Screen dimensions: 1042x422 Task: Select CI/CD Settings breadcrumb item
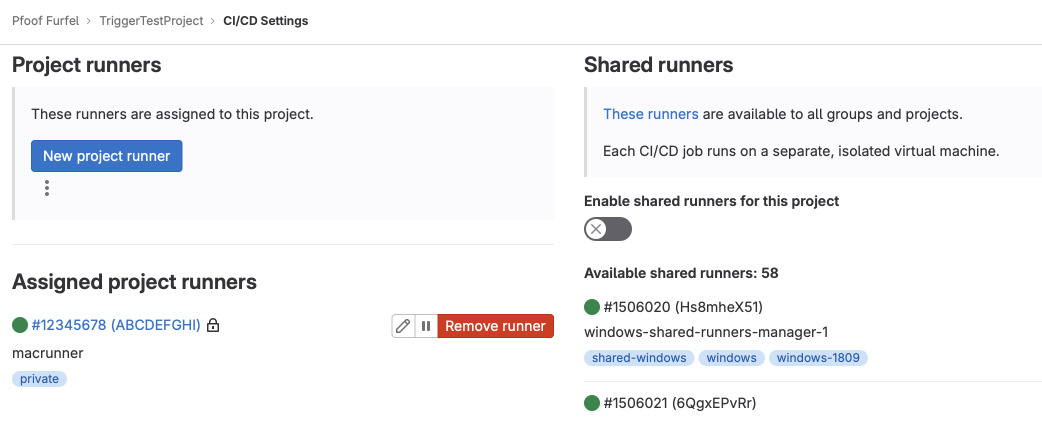265,20
